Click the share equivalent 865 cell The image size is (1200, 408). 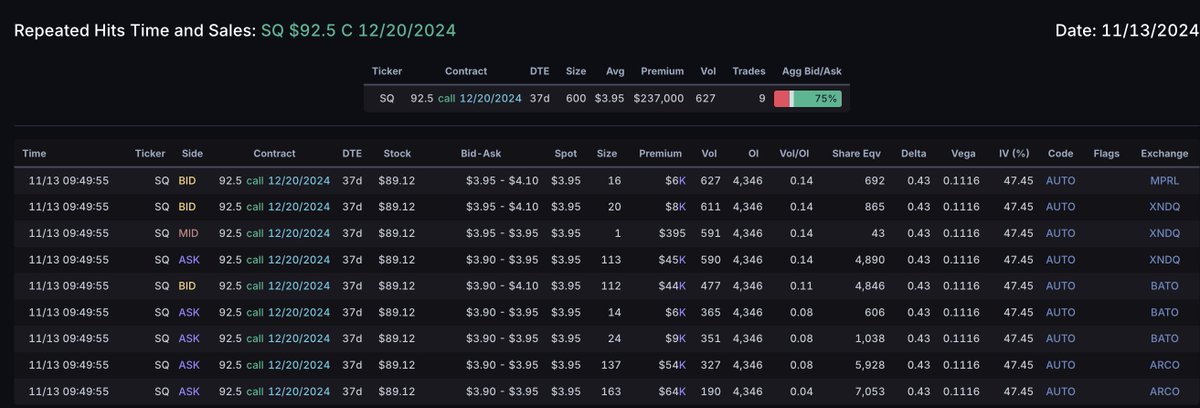pyautogui.click(x=873, y=207)
